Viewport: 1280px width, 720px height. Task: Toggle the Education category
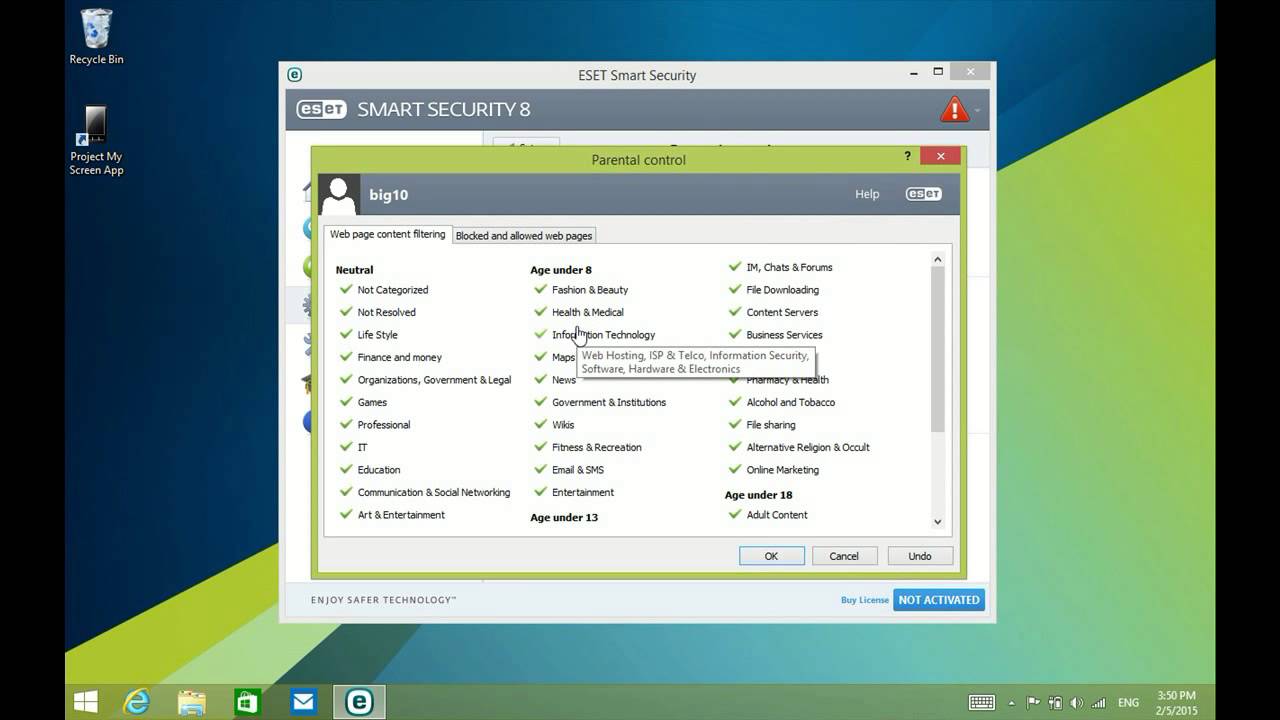tap(346, 469)
